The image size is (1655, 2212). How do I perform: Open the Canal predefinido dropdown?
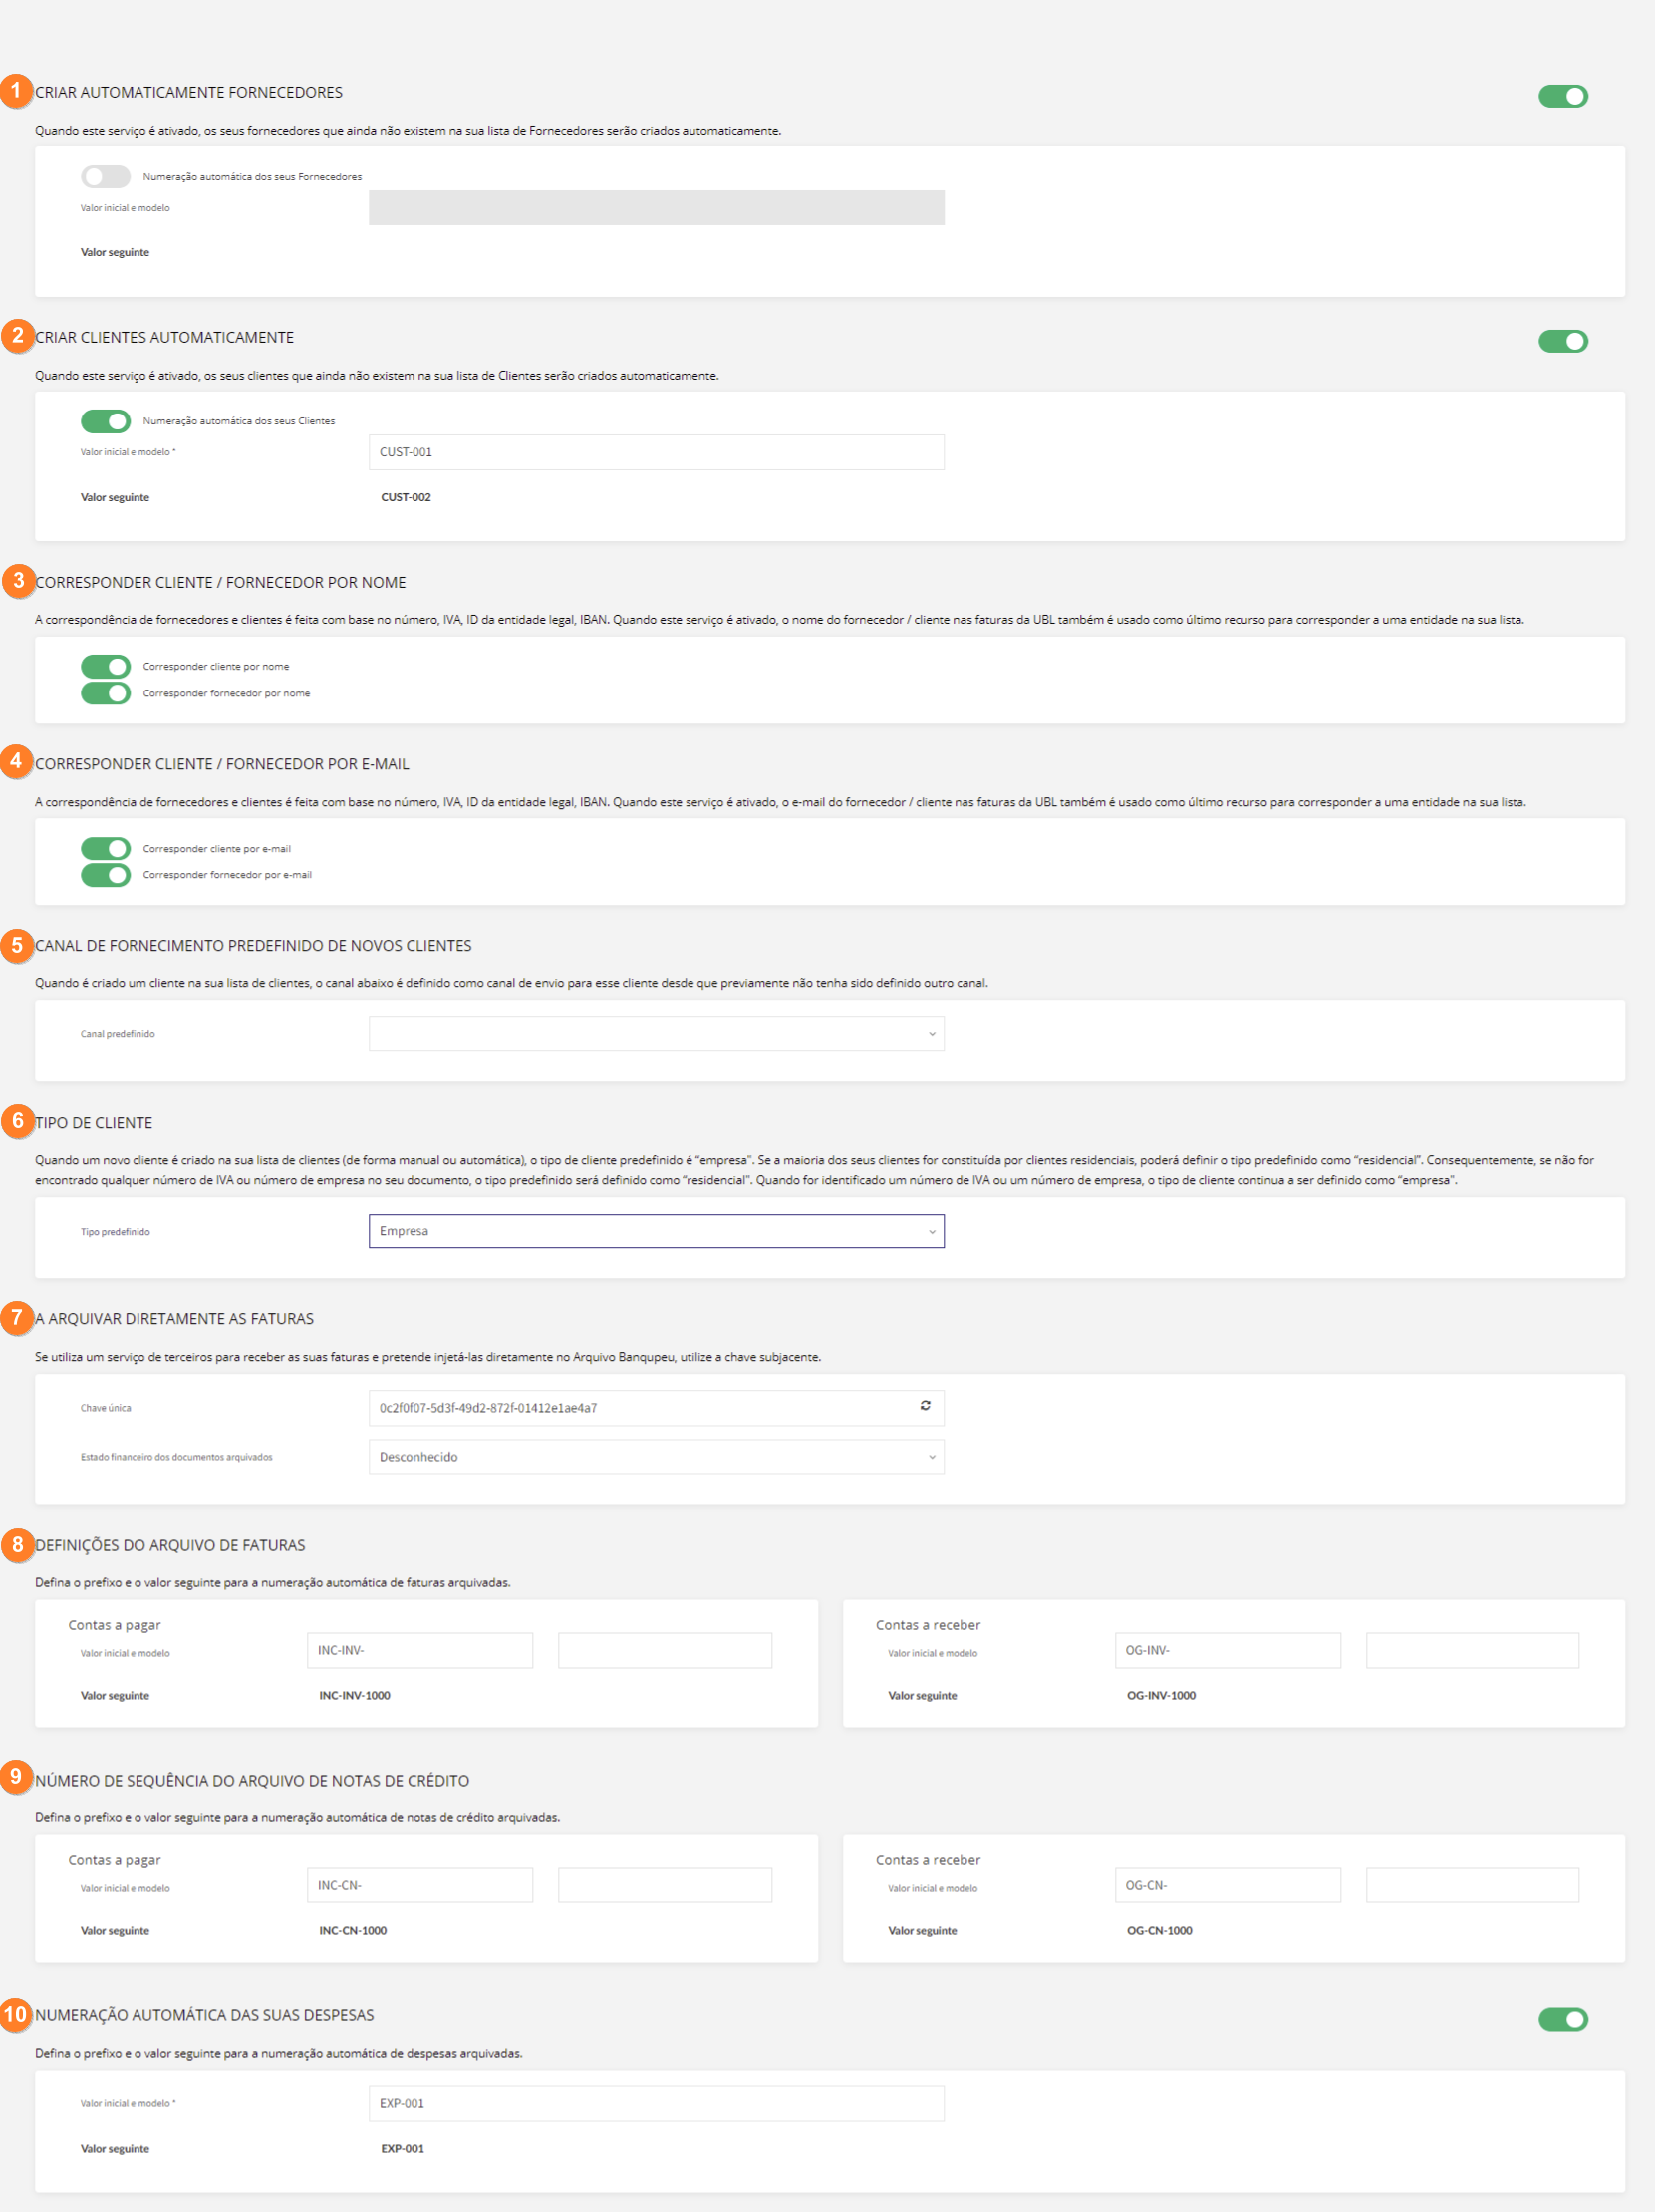coord(656,1034)
